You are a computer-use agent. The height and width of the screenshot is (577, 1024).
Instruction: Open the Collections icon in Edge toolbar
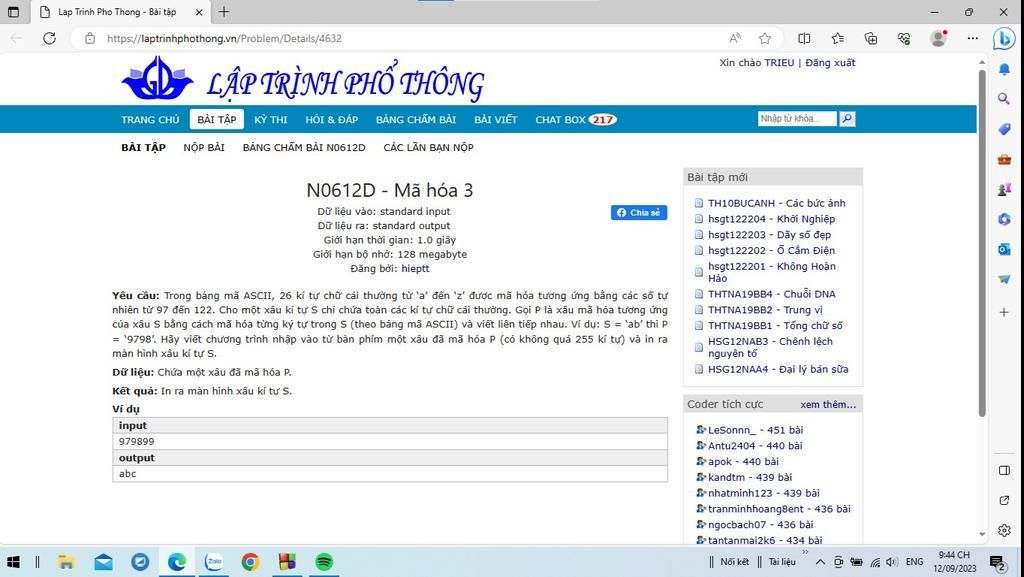[x=870, y=38]
